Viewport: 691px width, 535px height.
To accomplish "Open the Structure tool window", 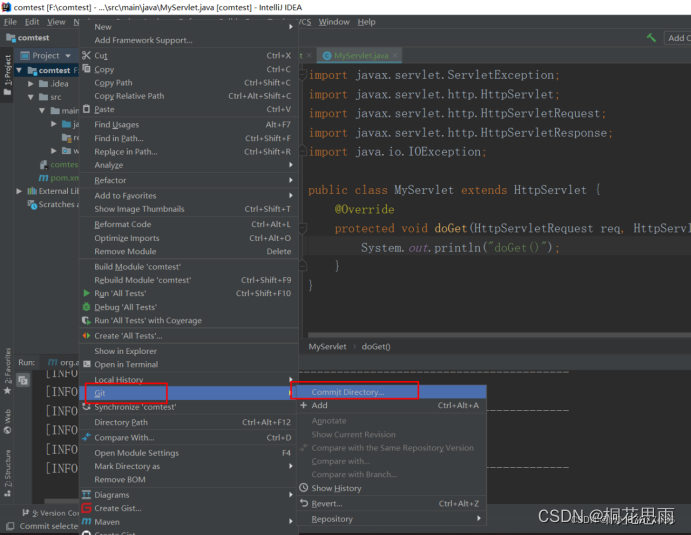I will (7, 473).
